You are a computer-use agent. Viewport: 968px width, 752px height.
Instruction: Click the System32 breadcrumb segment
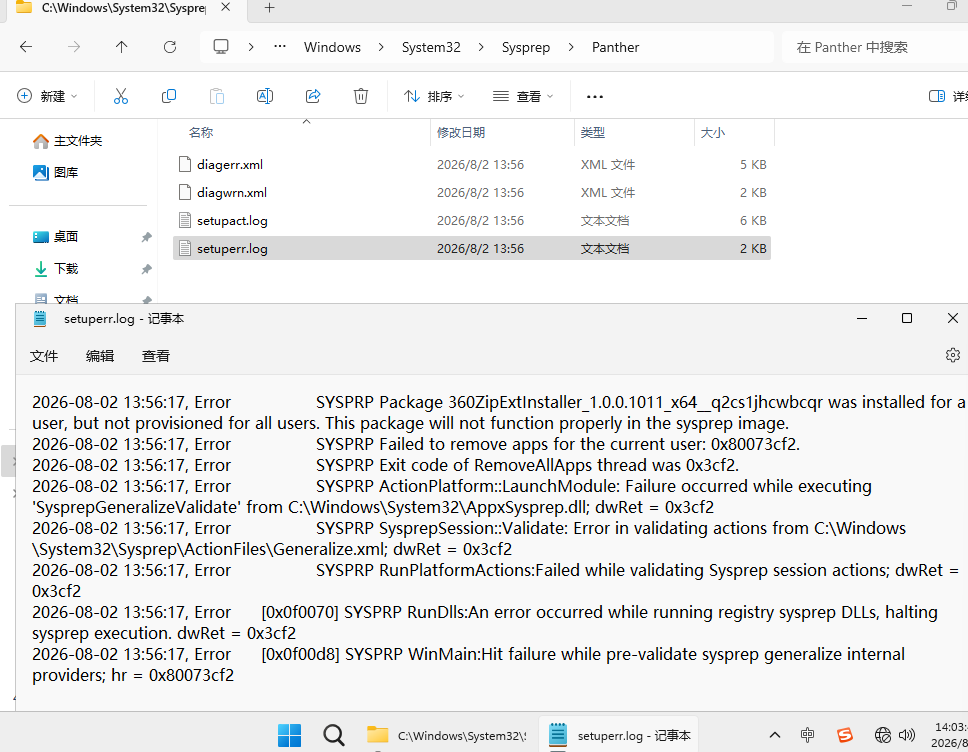click(x=431, y=47)
